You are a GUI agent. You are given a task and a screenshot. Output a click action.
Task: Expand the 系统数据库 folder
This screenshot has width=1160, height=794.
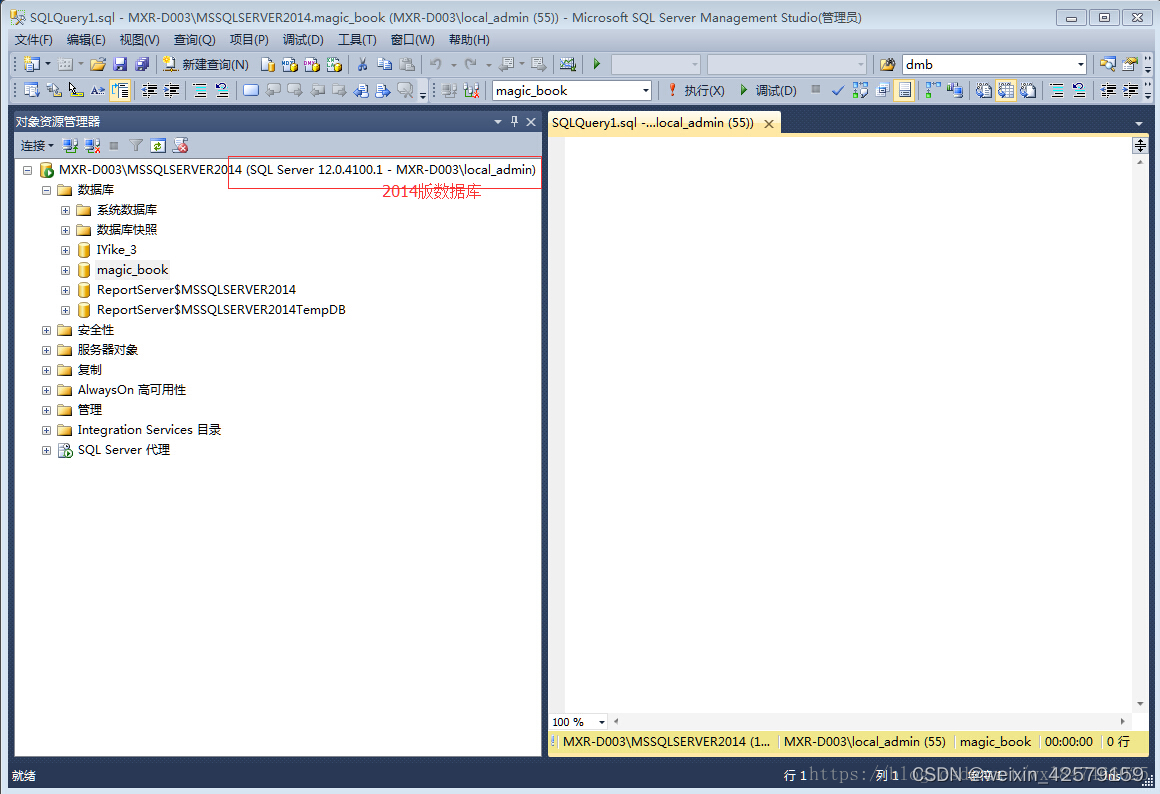(65, 210)
